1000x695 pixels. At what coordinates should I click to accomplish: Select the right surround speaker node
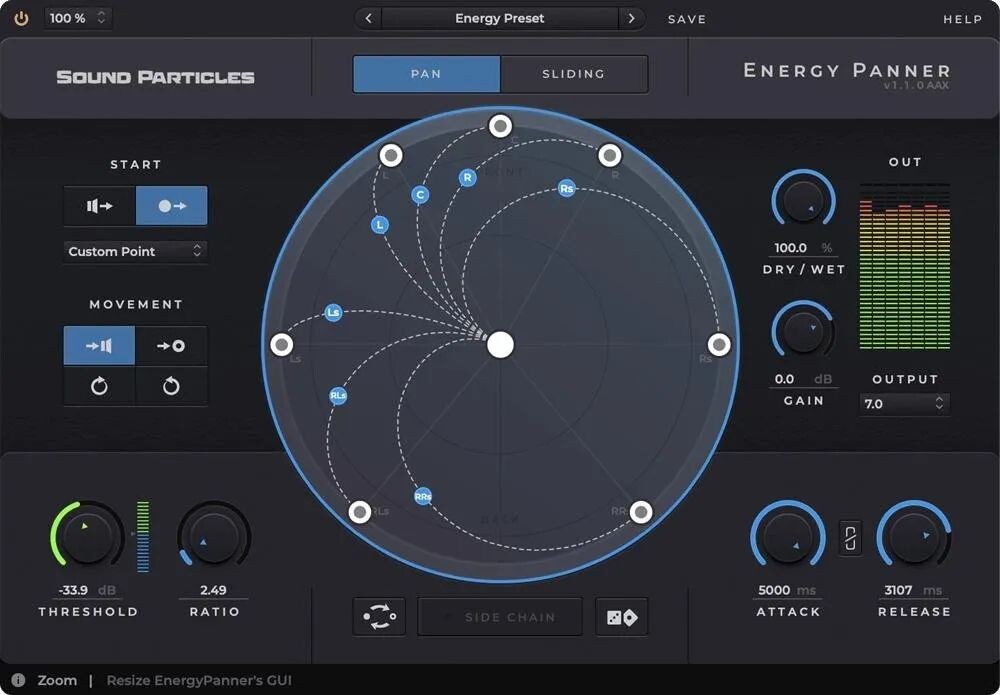pos(719,344)
